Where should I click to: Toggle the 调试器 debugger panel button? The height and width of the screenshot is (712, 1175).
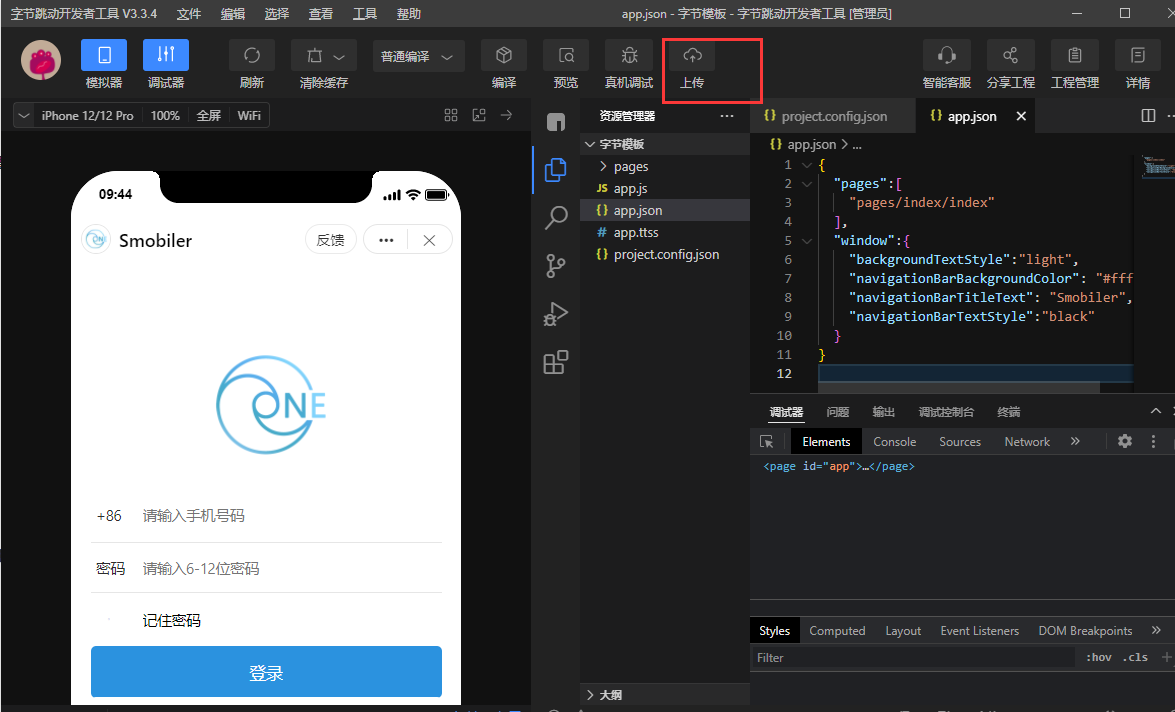[166, 55]
